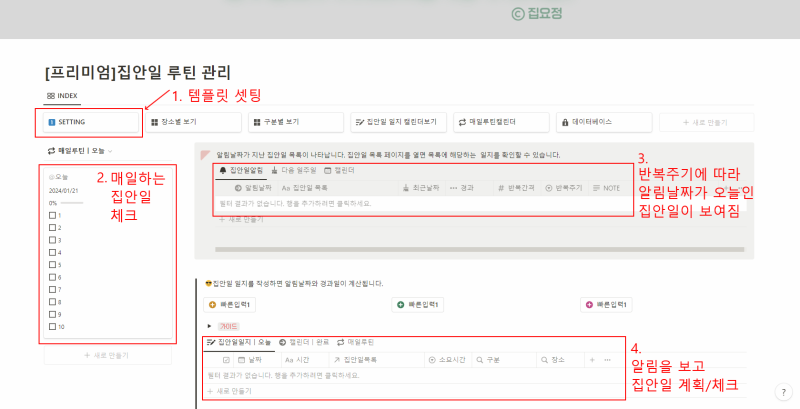Switch to the 집안일알림 tab

(241, 170)
